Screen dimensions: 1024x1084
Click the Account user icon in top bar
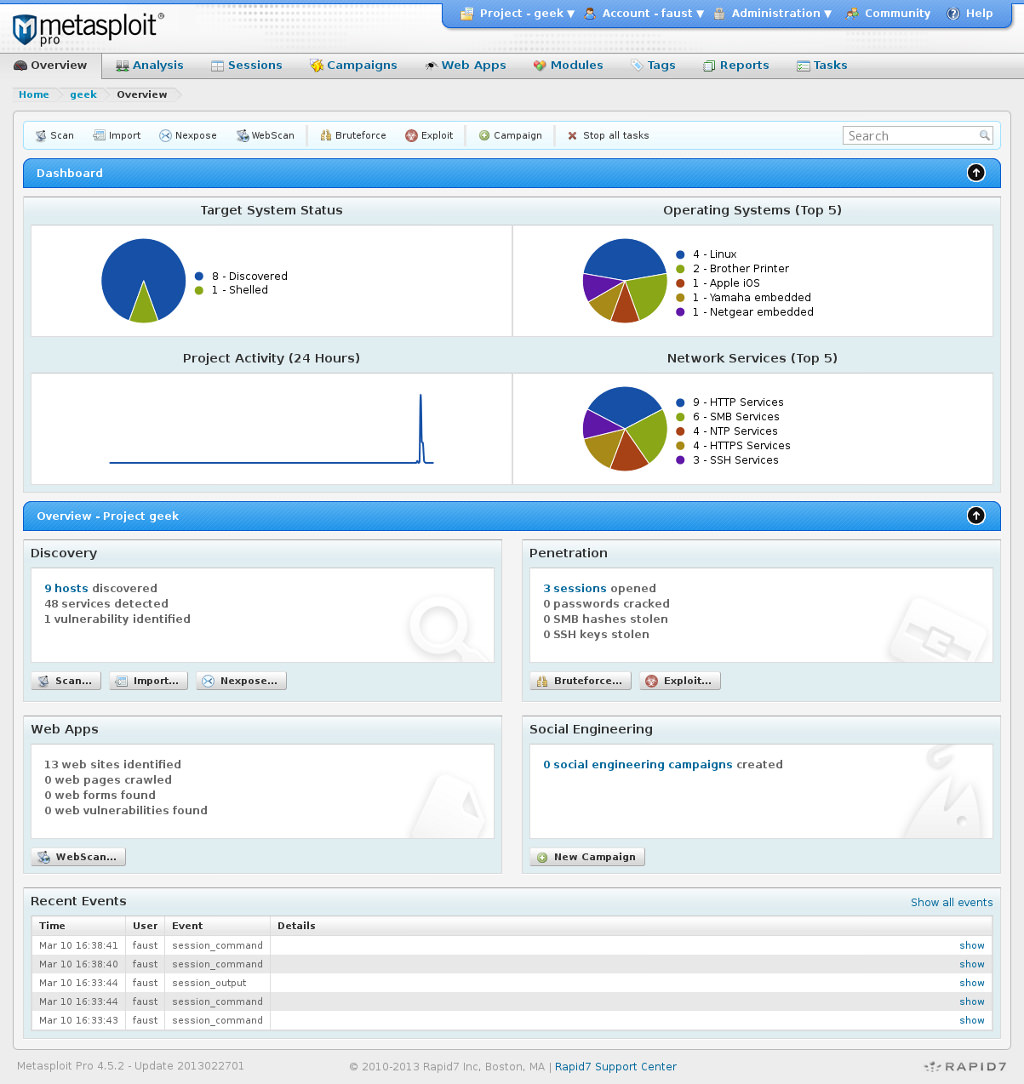point(590,13)
